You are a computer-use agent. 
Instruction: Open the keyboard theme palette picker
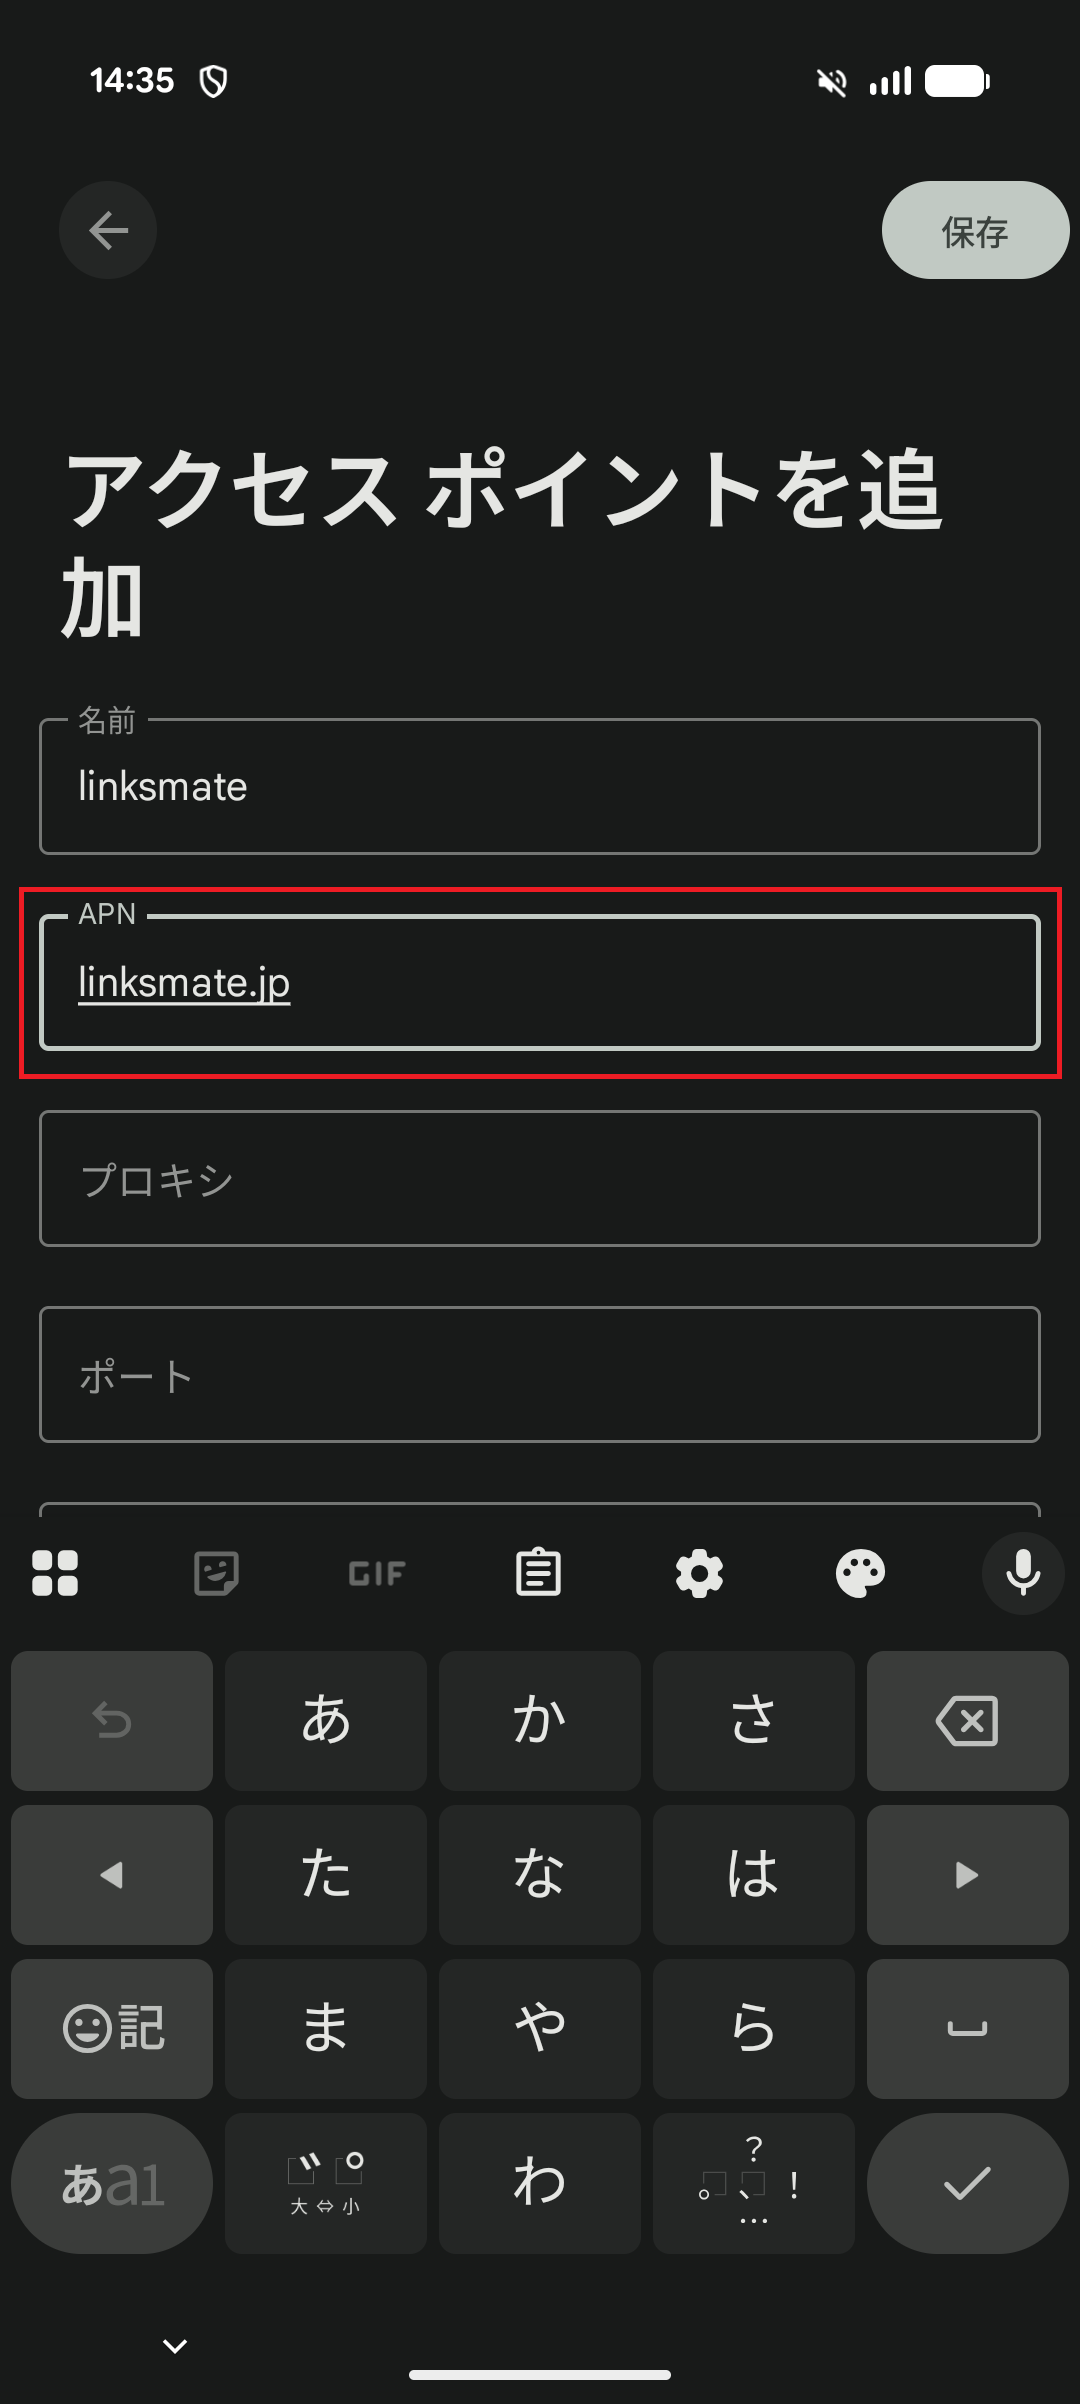tap(860, 1573)
